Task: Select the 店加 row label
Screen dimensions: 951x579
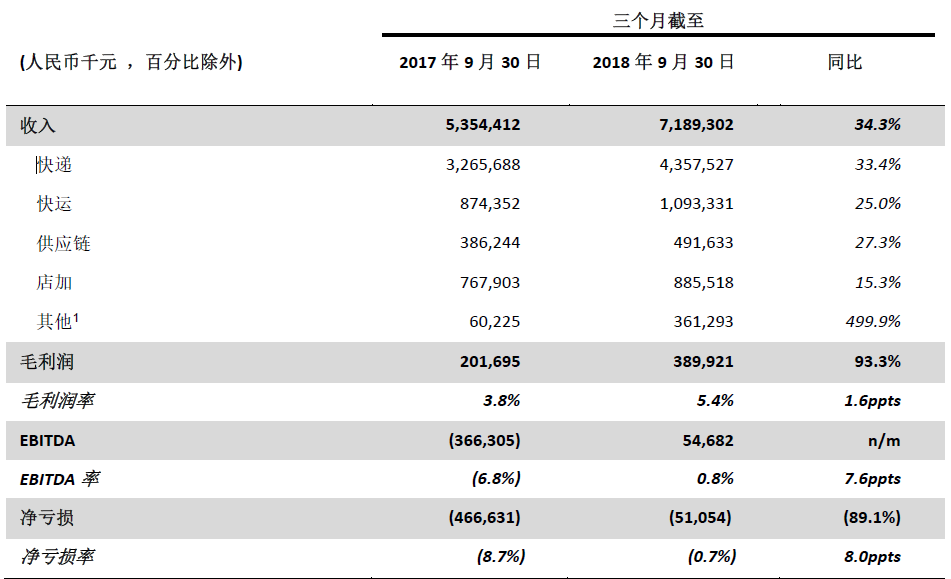Action: click(x=54, y=282)
